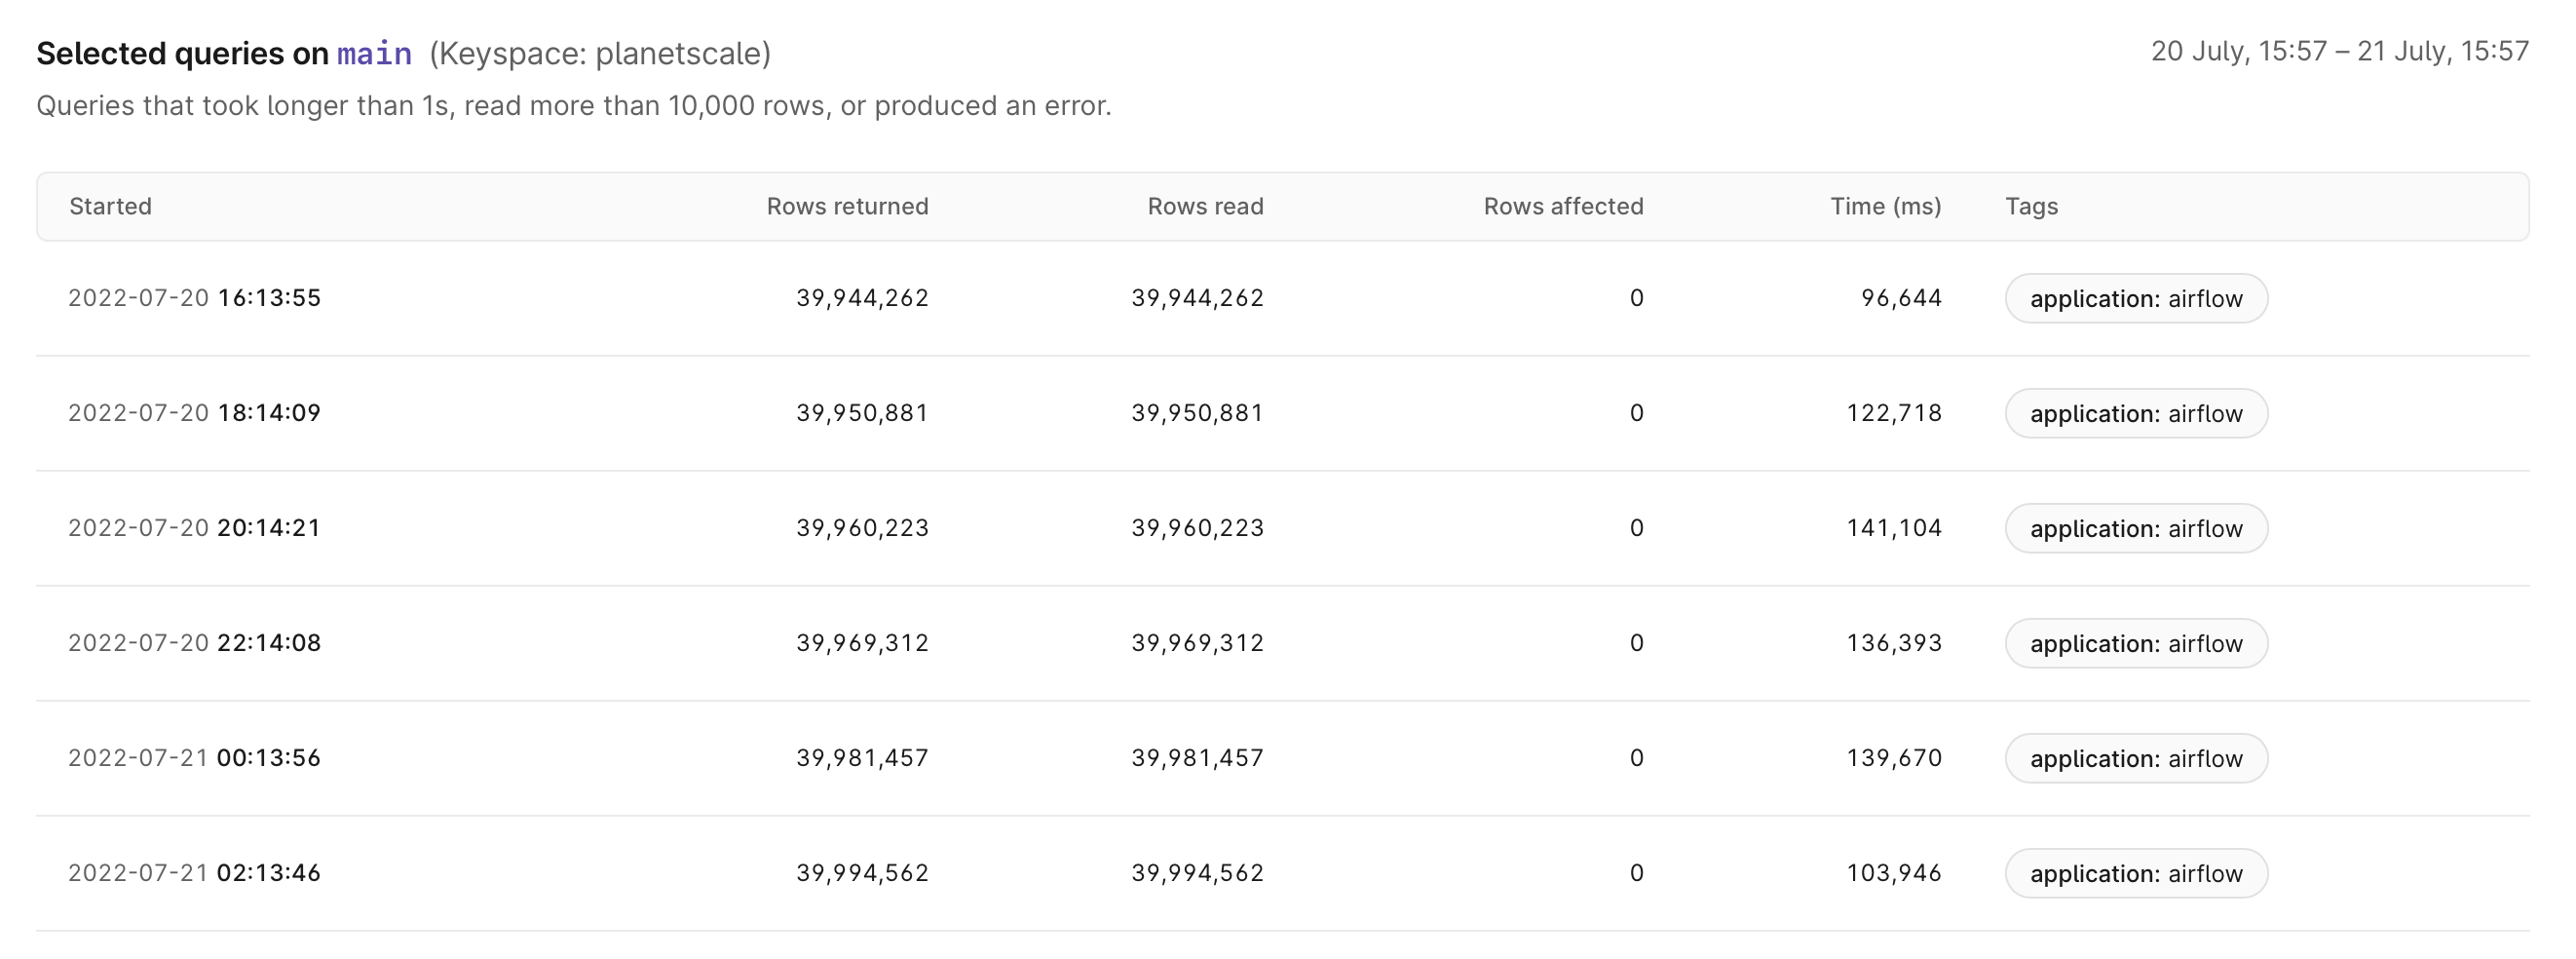
Task: Open the 2022-07-21 02:13:46 query row
Action: pos(195,872)
